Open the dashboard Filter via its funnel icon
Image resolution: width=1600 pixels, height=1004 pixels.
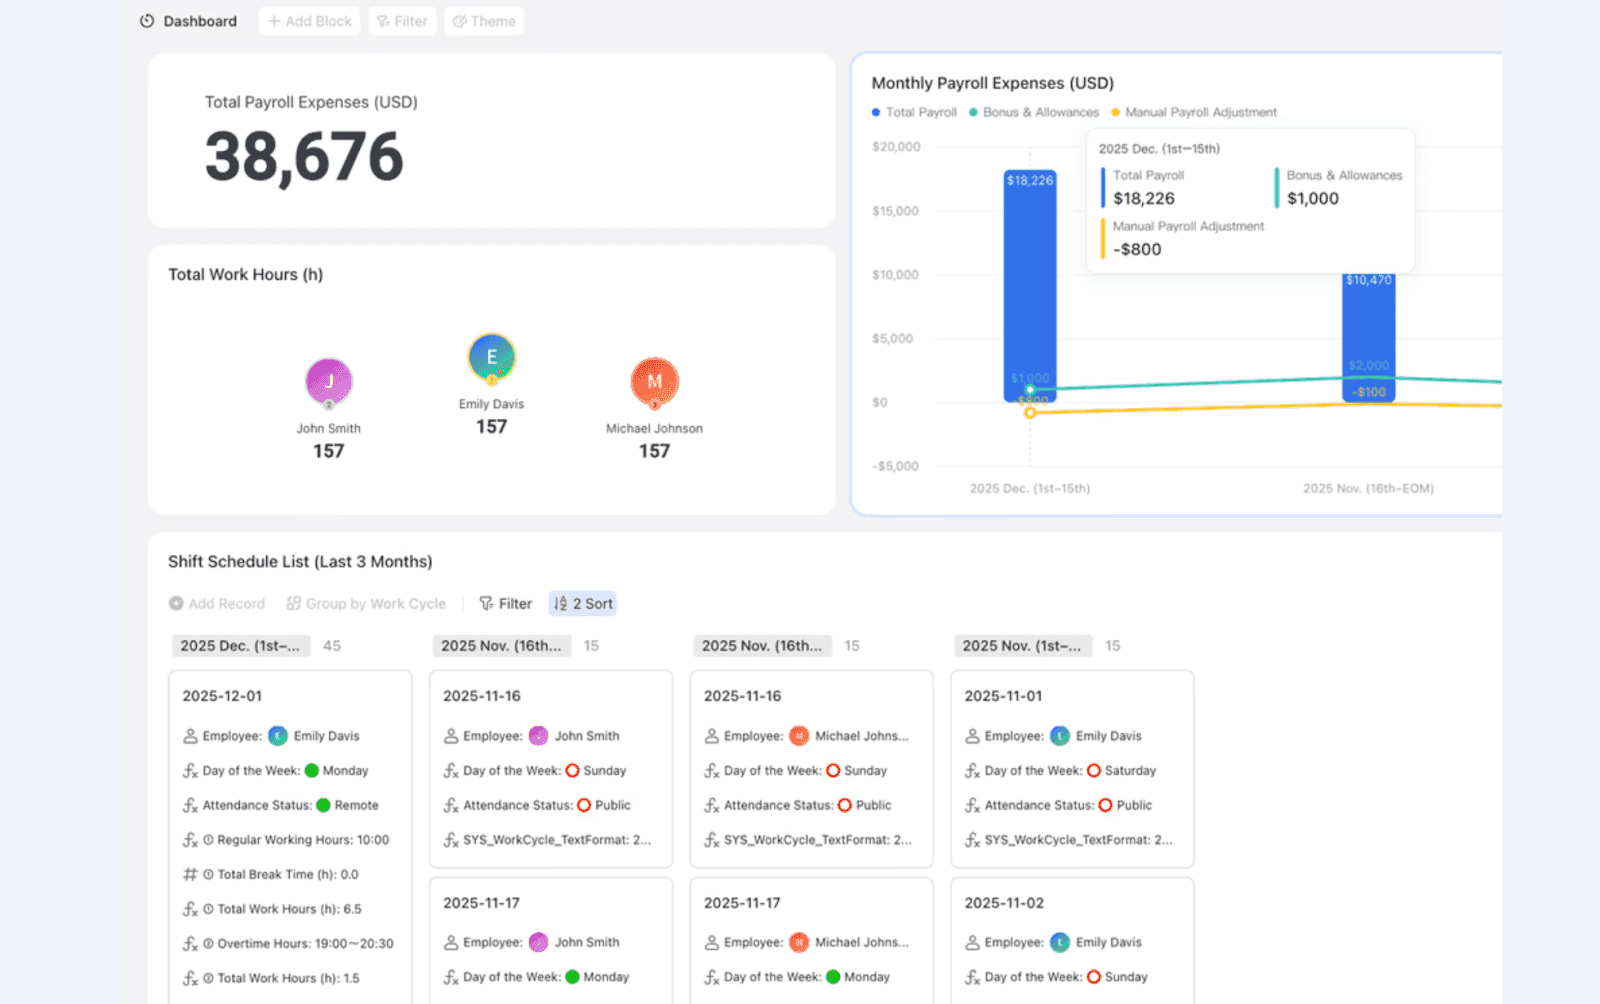(382, 20)
